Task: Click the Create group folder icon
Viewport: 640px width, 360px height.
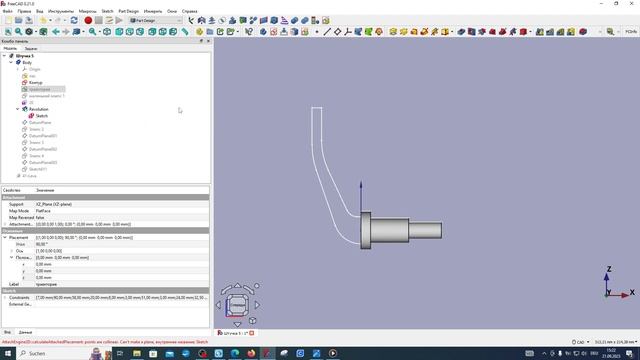Action: [210, 31]
